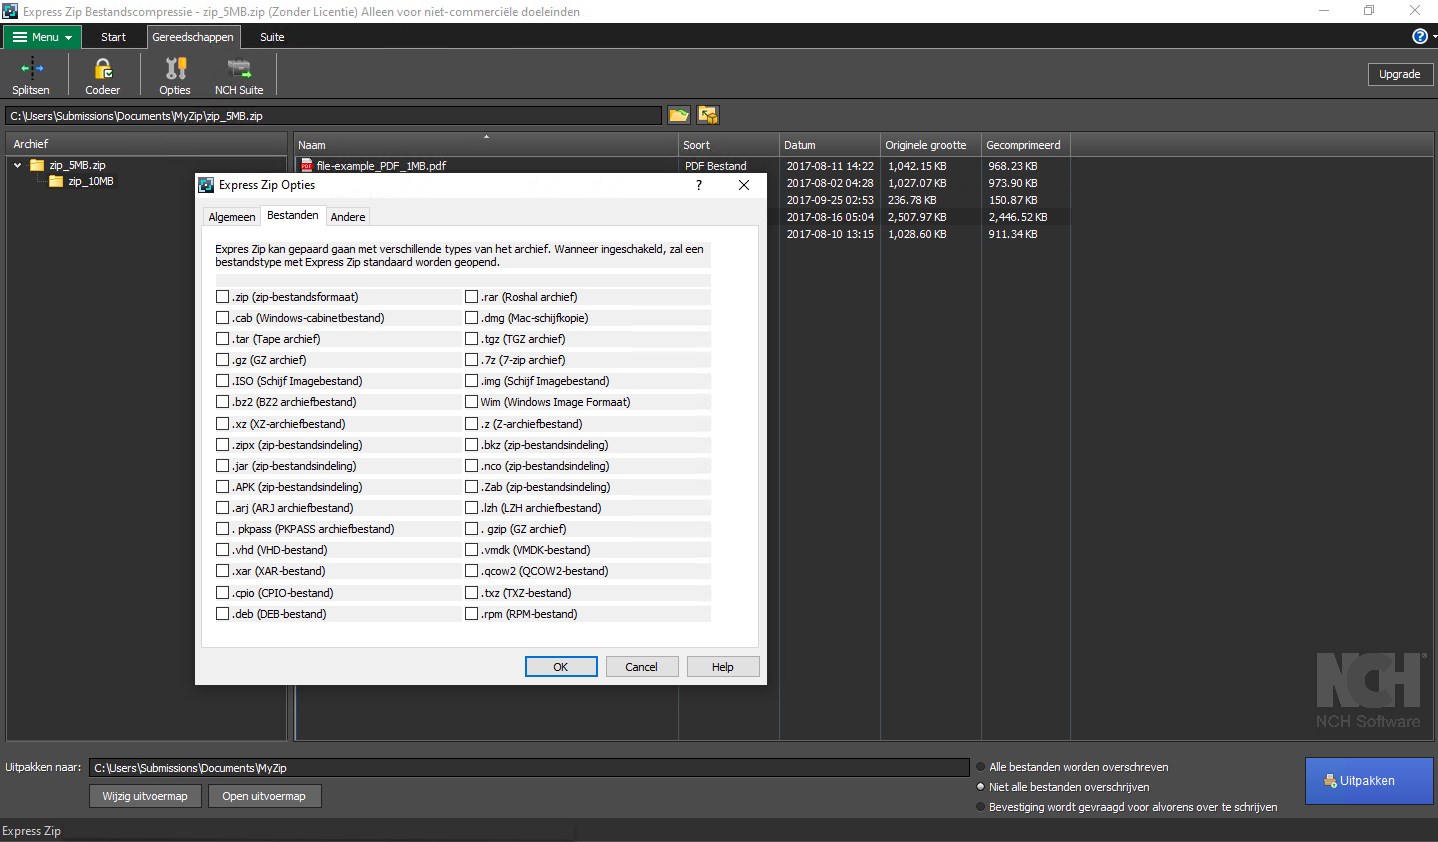Open the blue help icon in the tab bar

pos(1419,36)
